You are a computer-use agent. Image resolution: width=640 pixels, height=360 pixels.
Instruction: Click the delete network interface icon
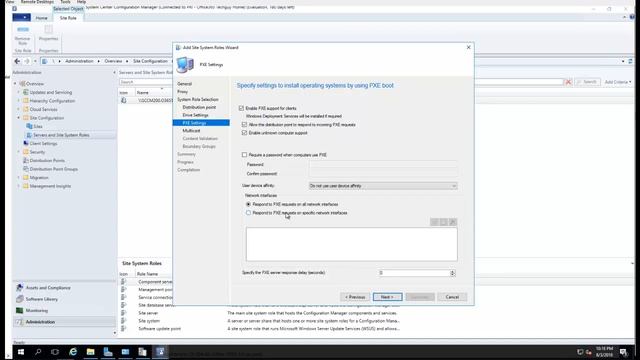[x=453, y=222]
